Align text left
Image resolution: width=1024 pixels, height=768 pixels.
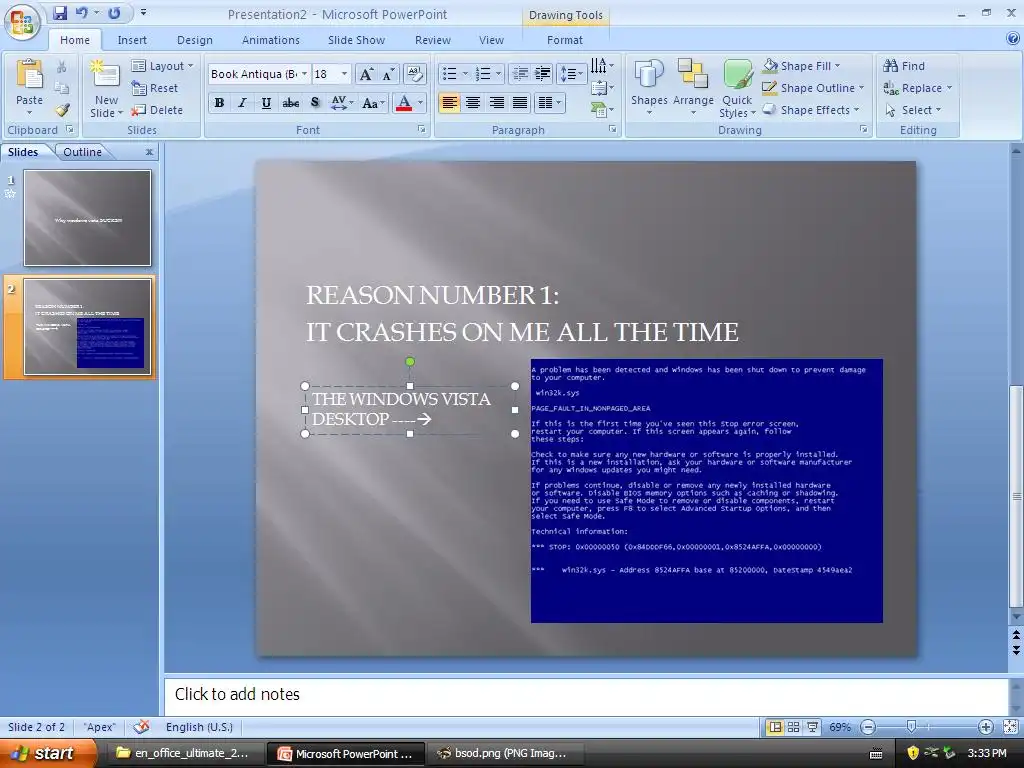click(449, 103)
